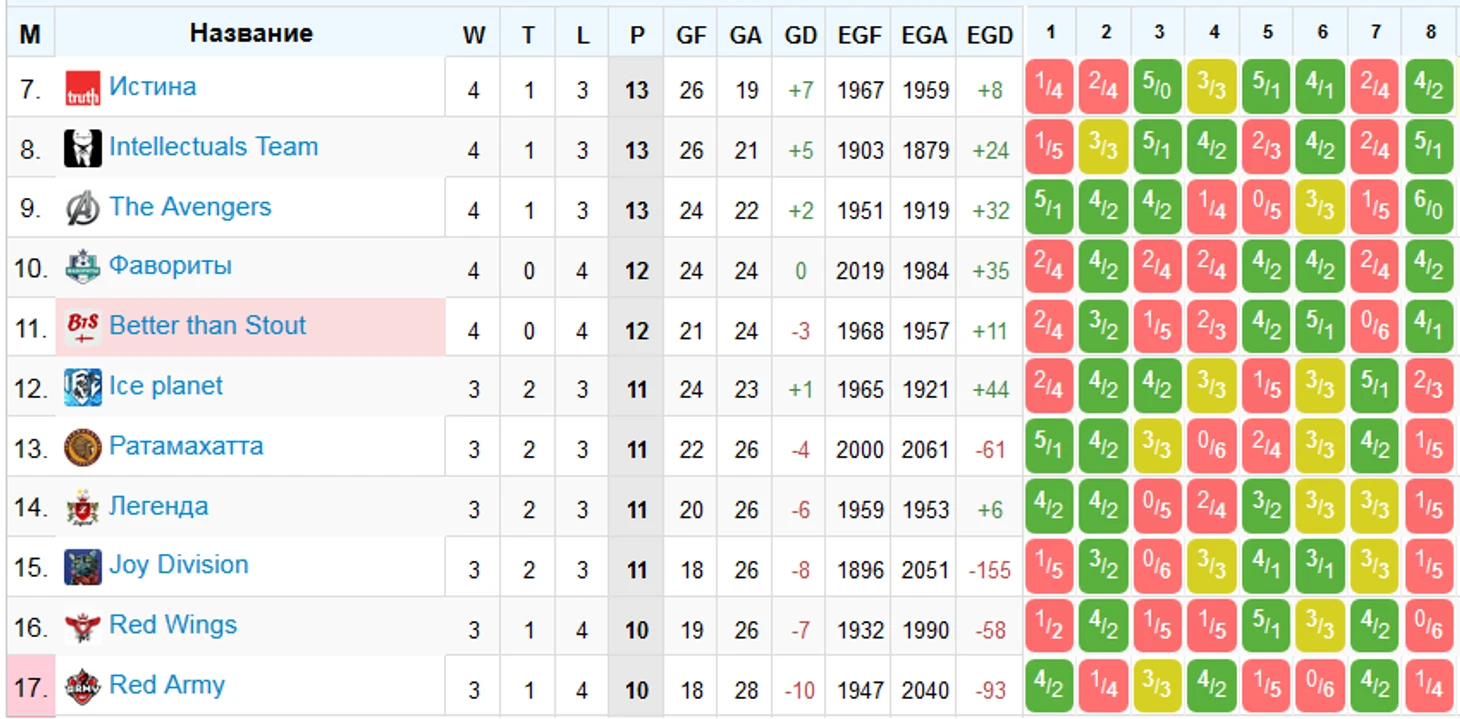Screen dimensions: 1460x719
Task: Open the Легенда team link
Action: (x=159, y=506)
